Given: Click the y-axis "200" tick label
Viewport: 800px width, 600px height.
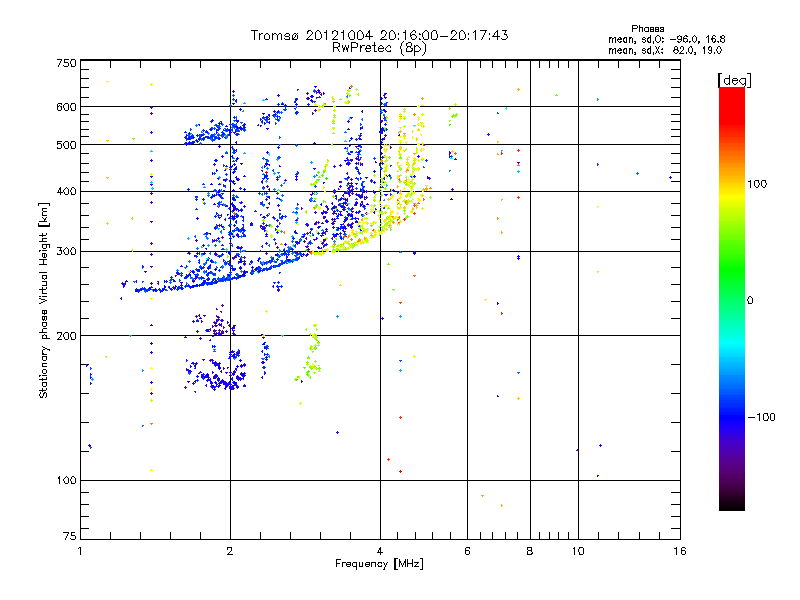Looking at the screenshot, I should coord(67,336).
